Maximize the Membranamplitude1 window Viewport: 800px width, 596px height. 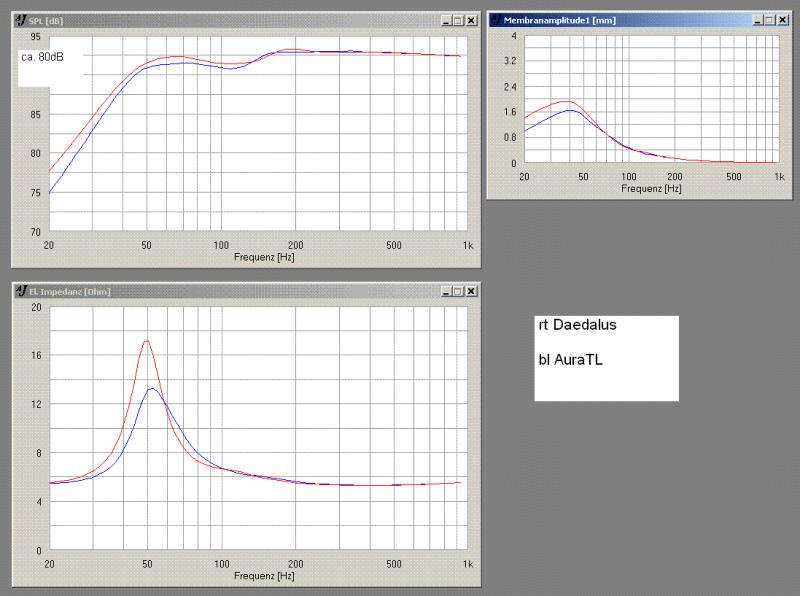[x=771, y=19]
